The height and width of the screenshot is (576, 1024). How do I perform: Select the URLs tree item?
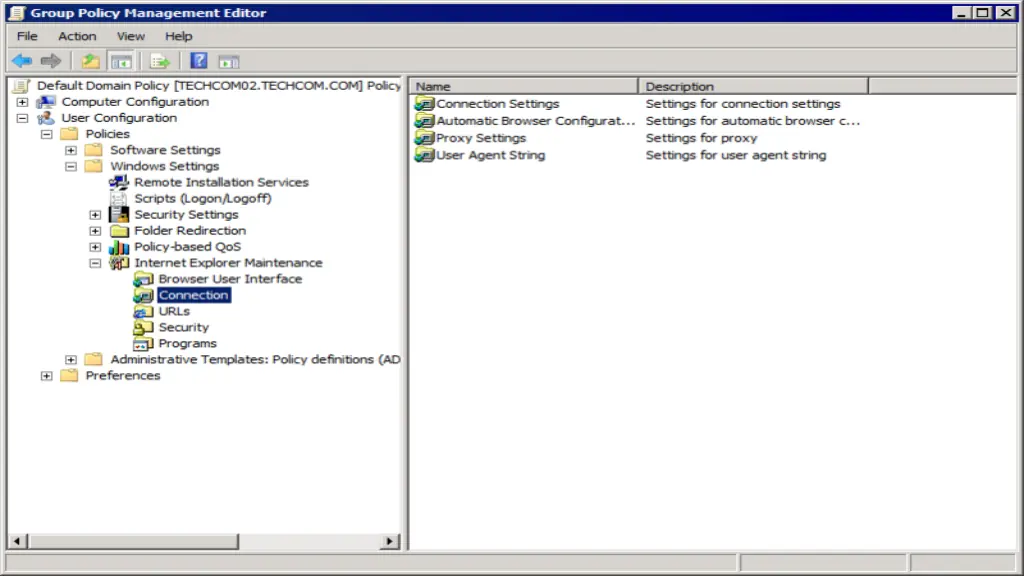pos(174,312)
